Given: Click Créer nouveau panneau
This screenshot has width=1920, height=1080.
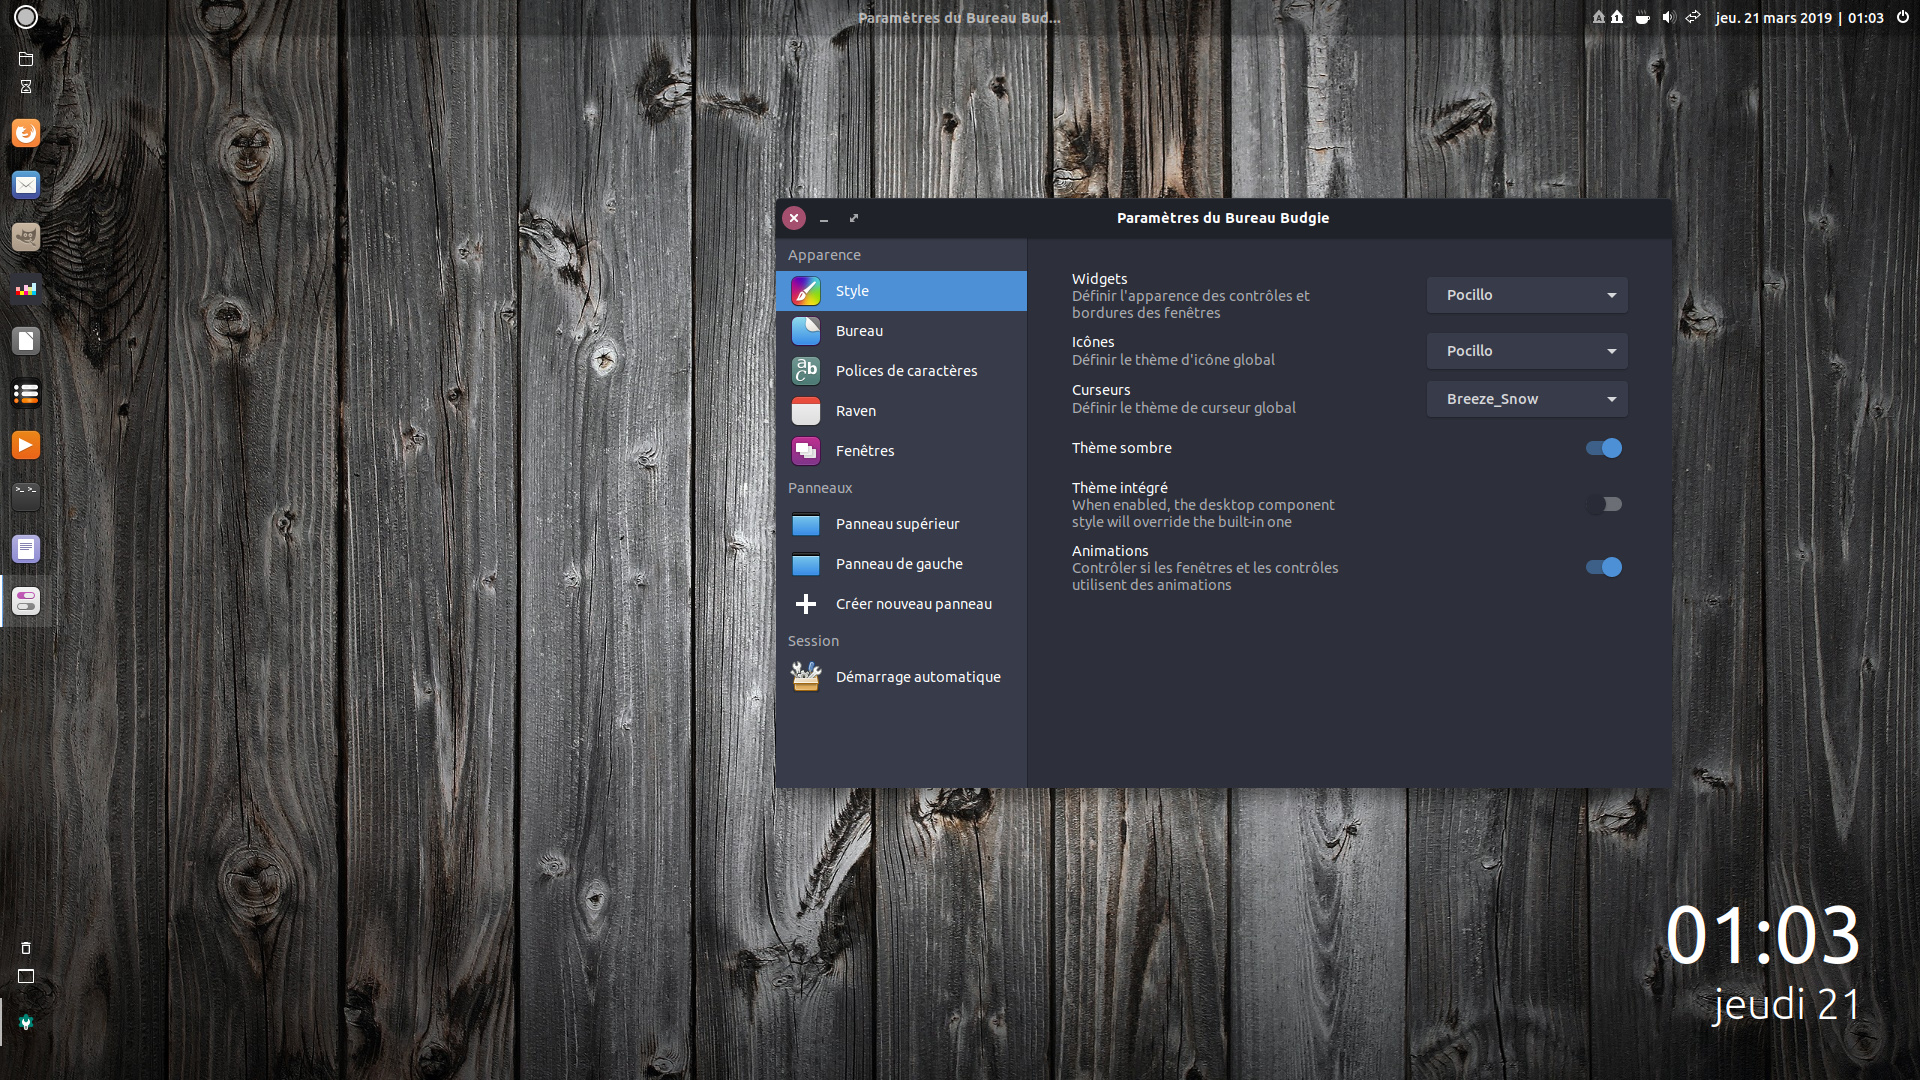Looking at the screenshot, I should [x=913, y=604].
